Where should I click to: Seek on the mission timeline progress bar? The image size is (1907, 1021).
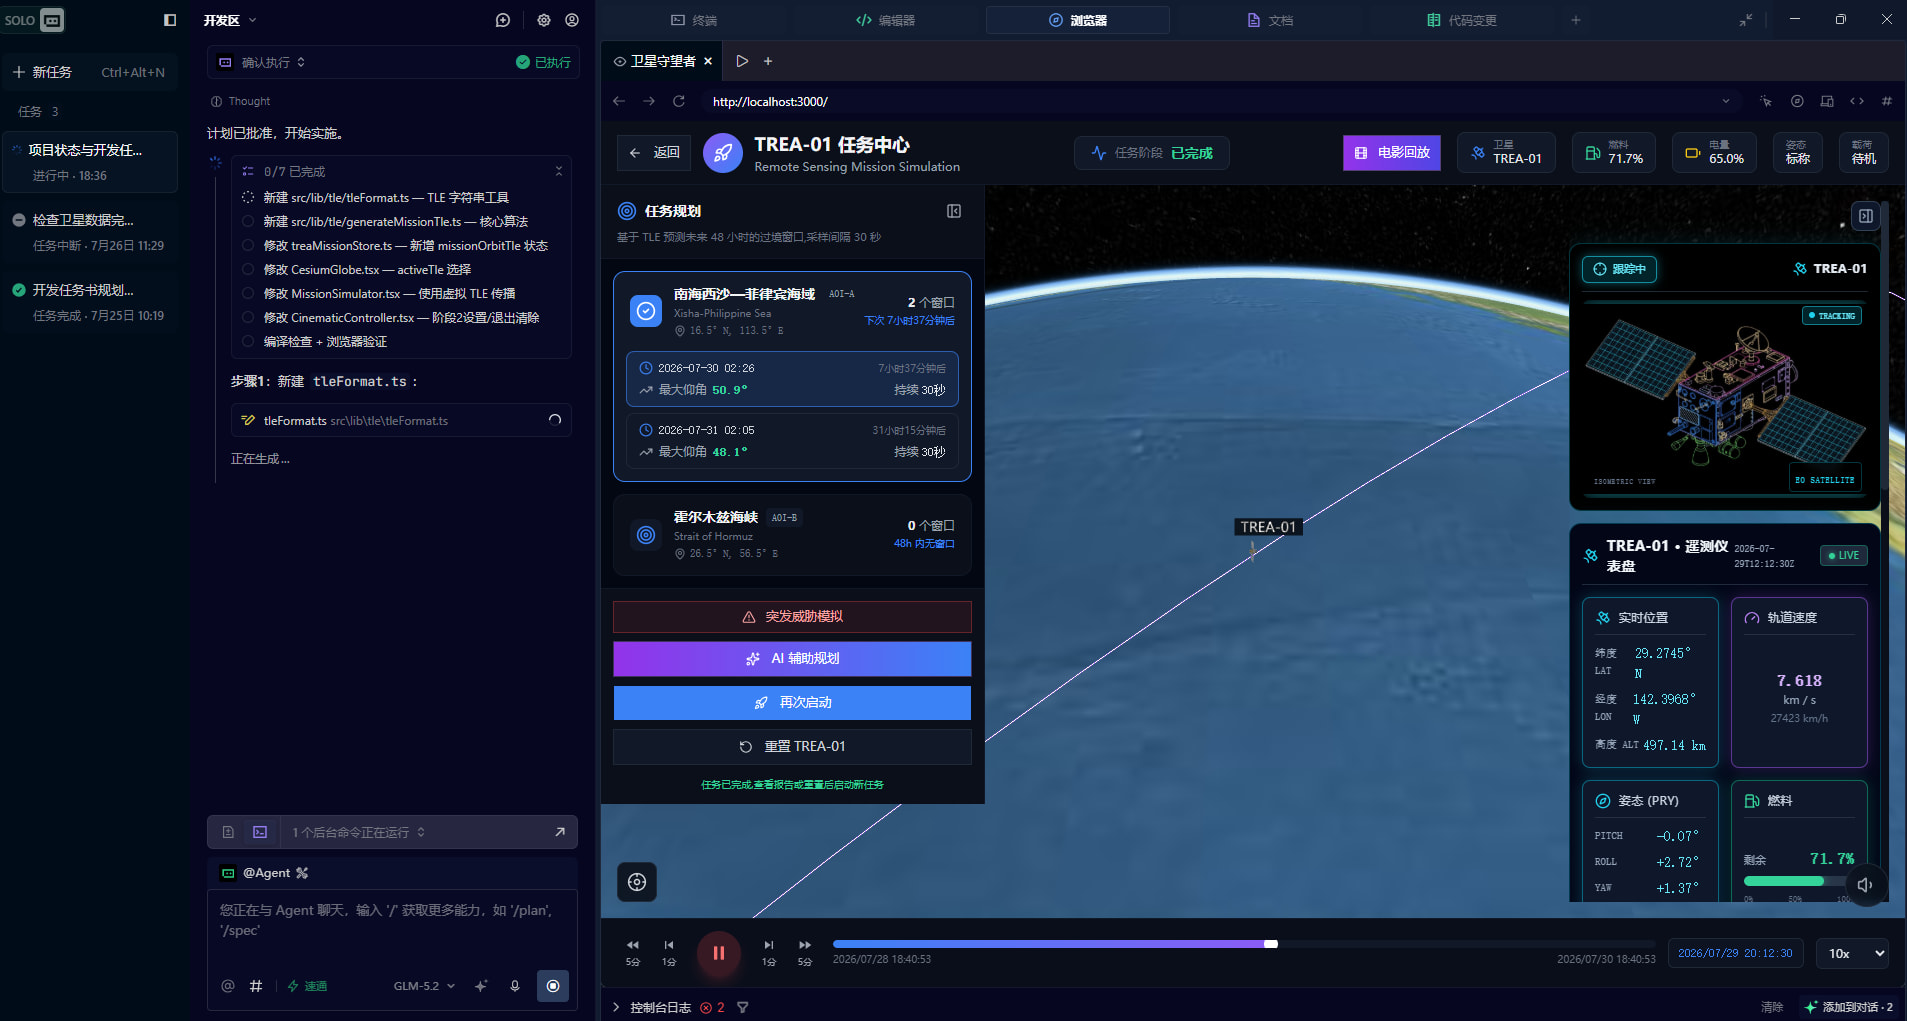(x=1244, y=944)
